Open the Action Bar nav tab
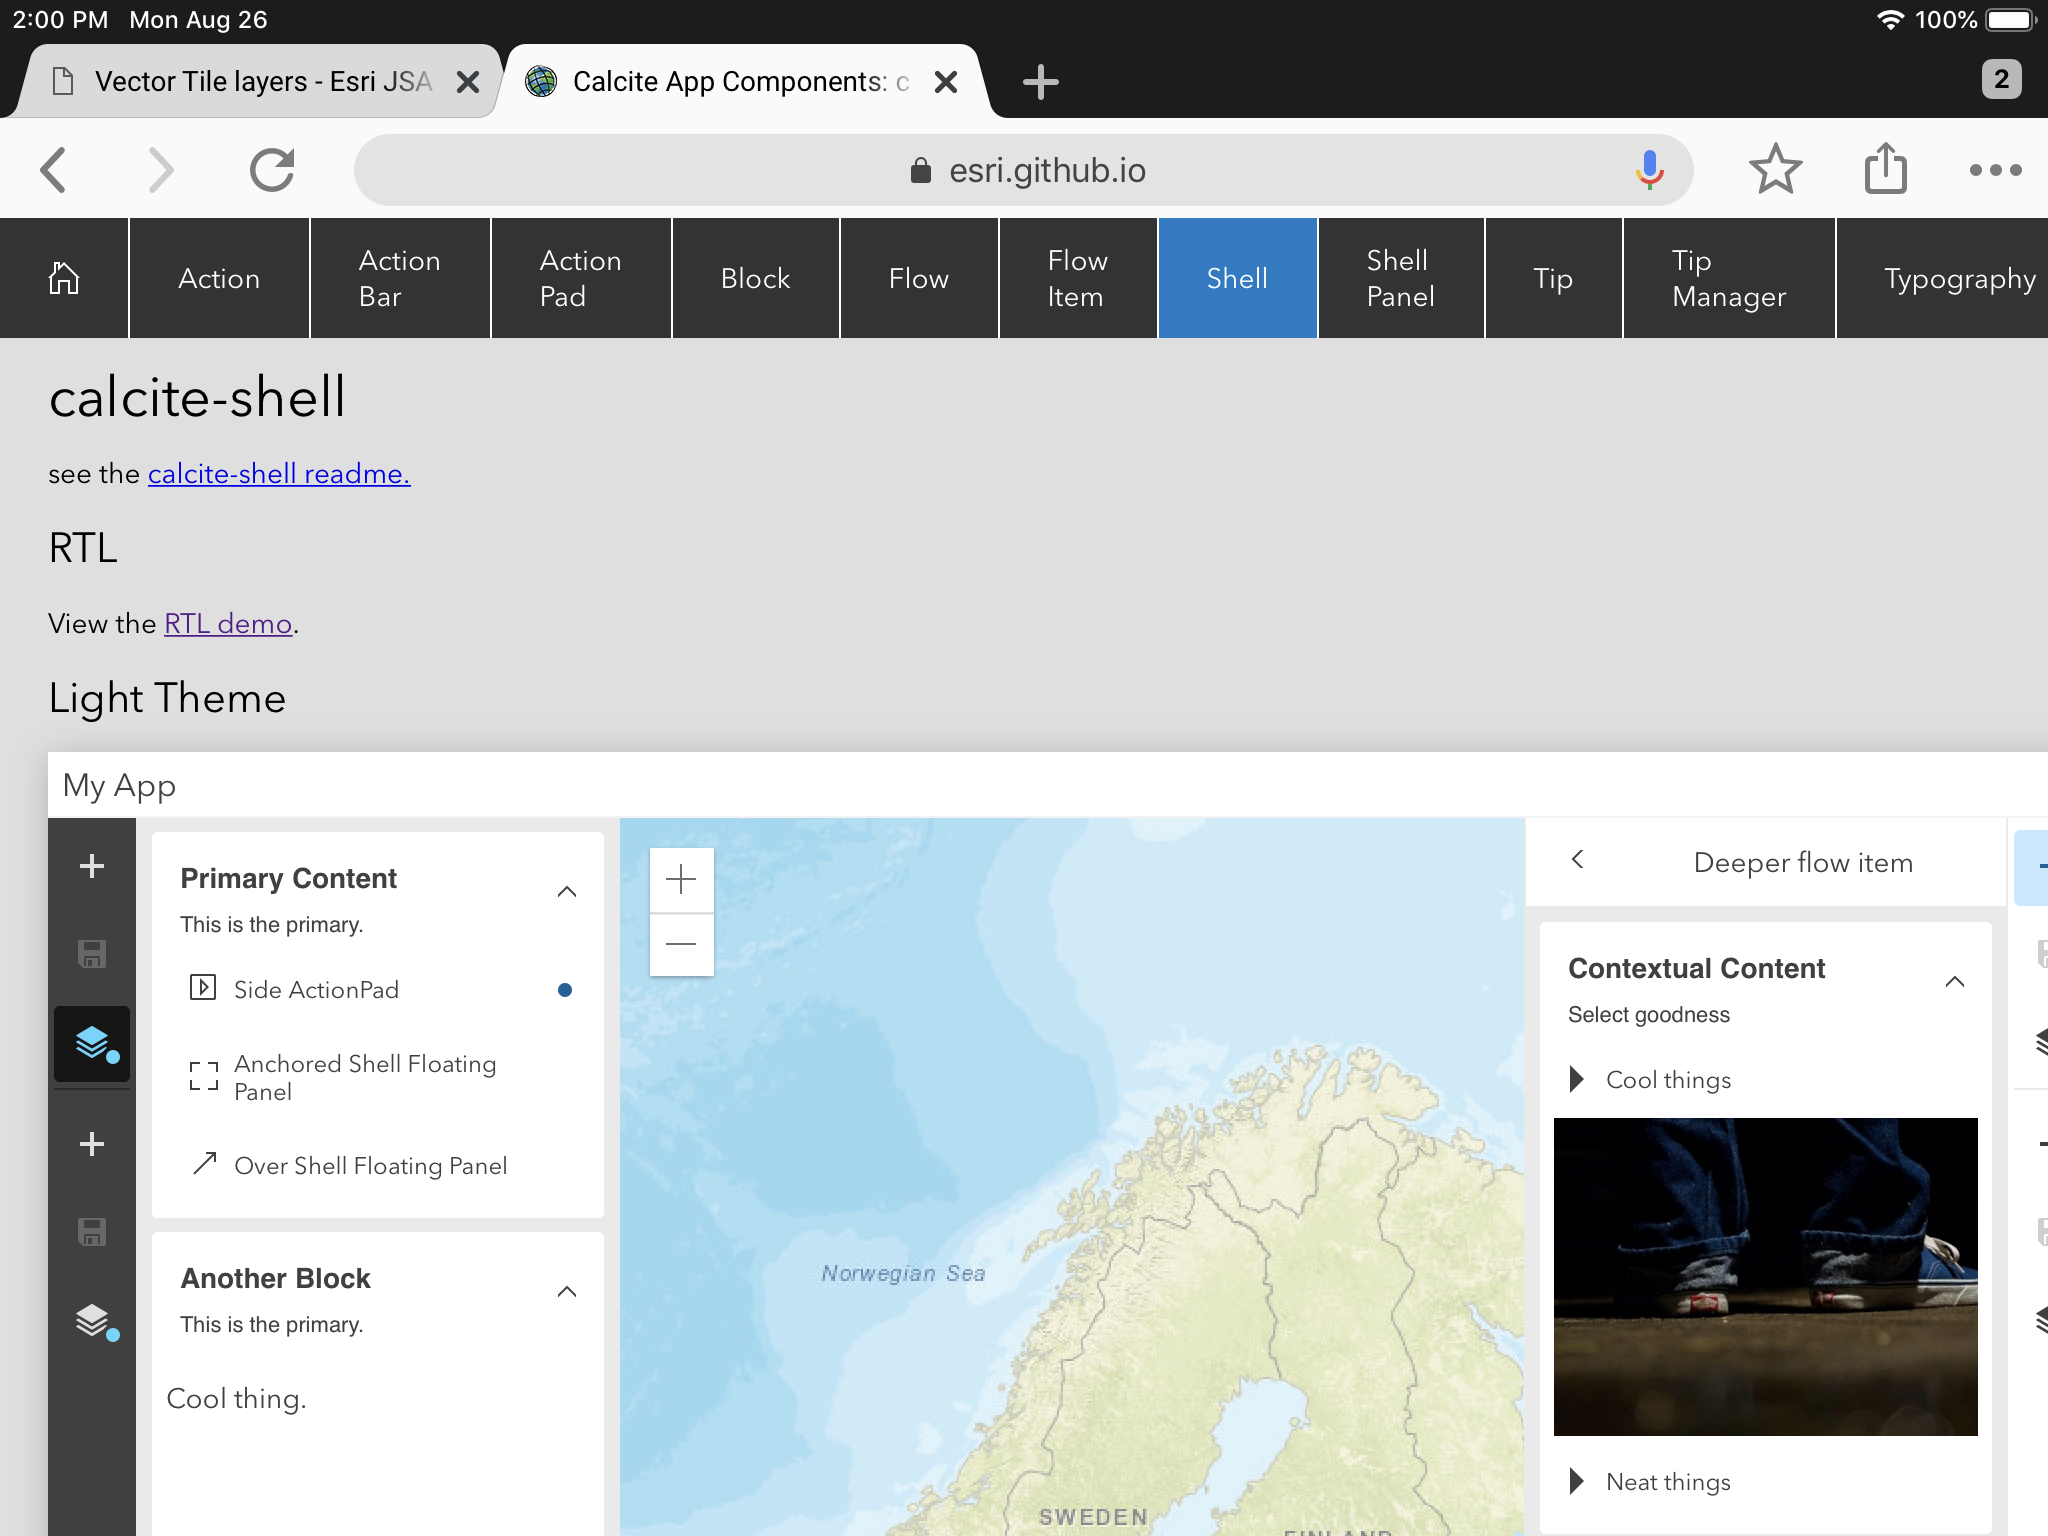 (x=400, y=278)
